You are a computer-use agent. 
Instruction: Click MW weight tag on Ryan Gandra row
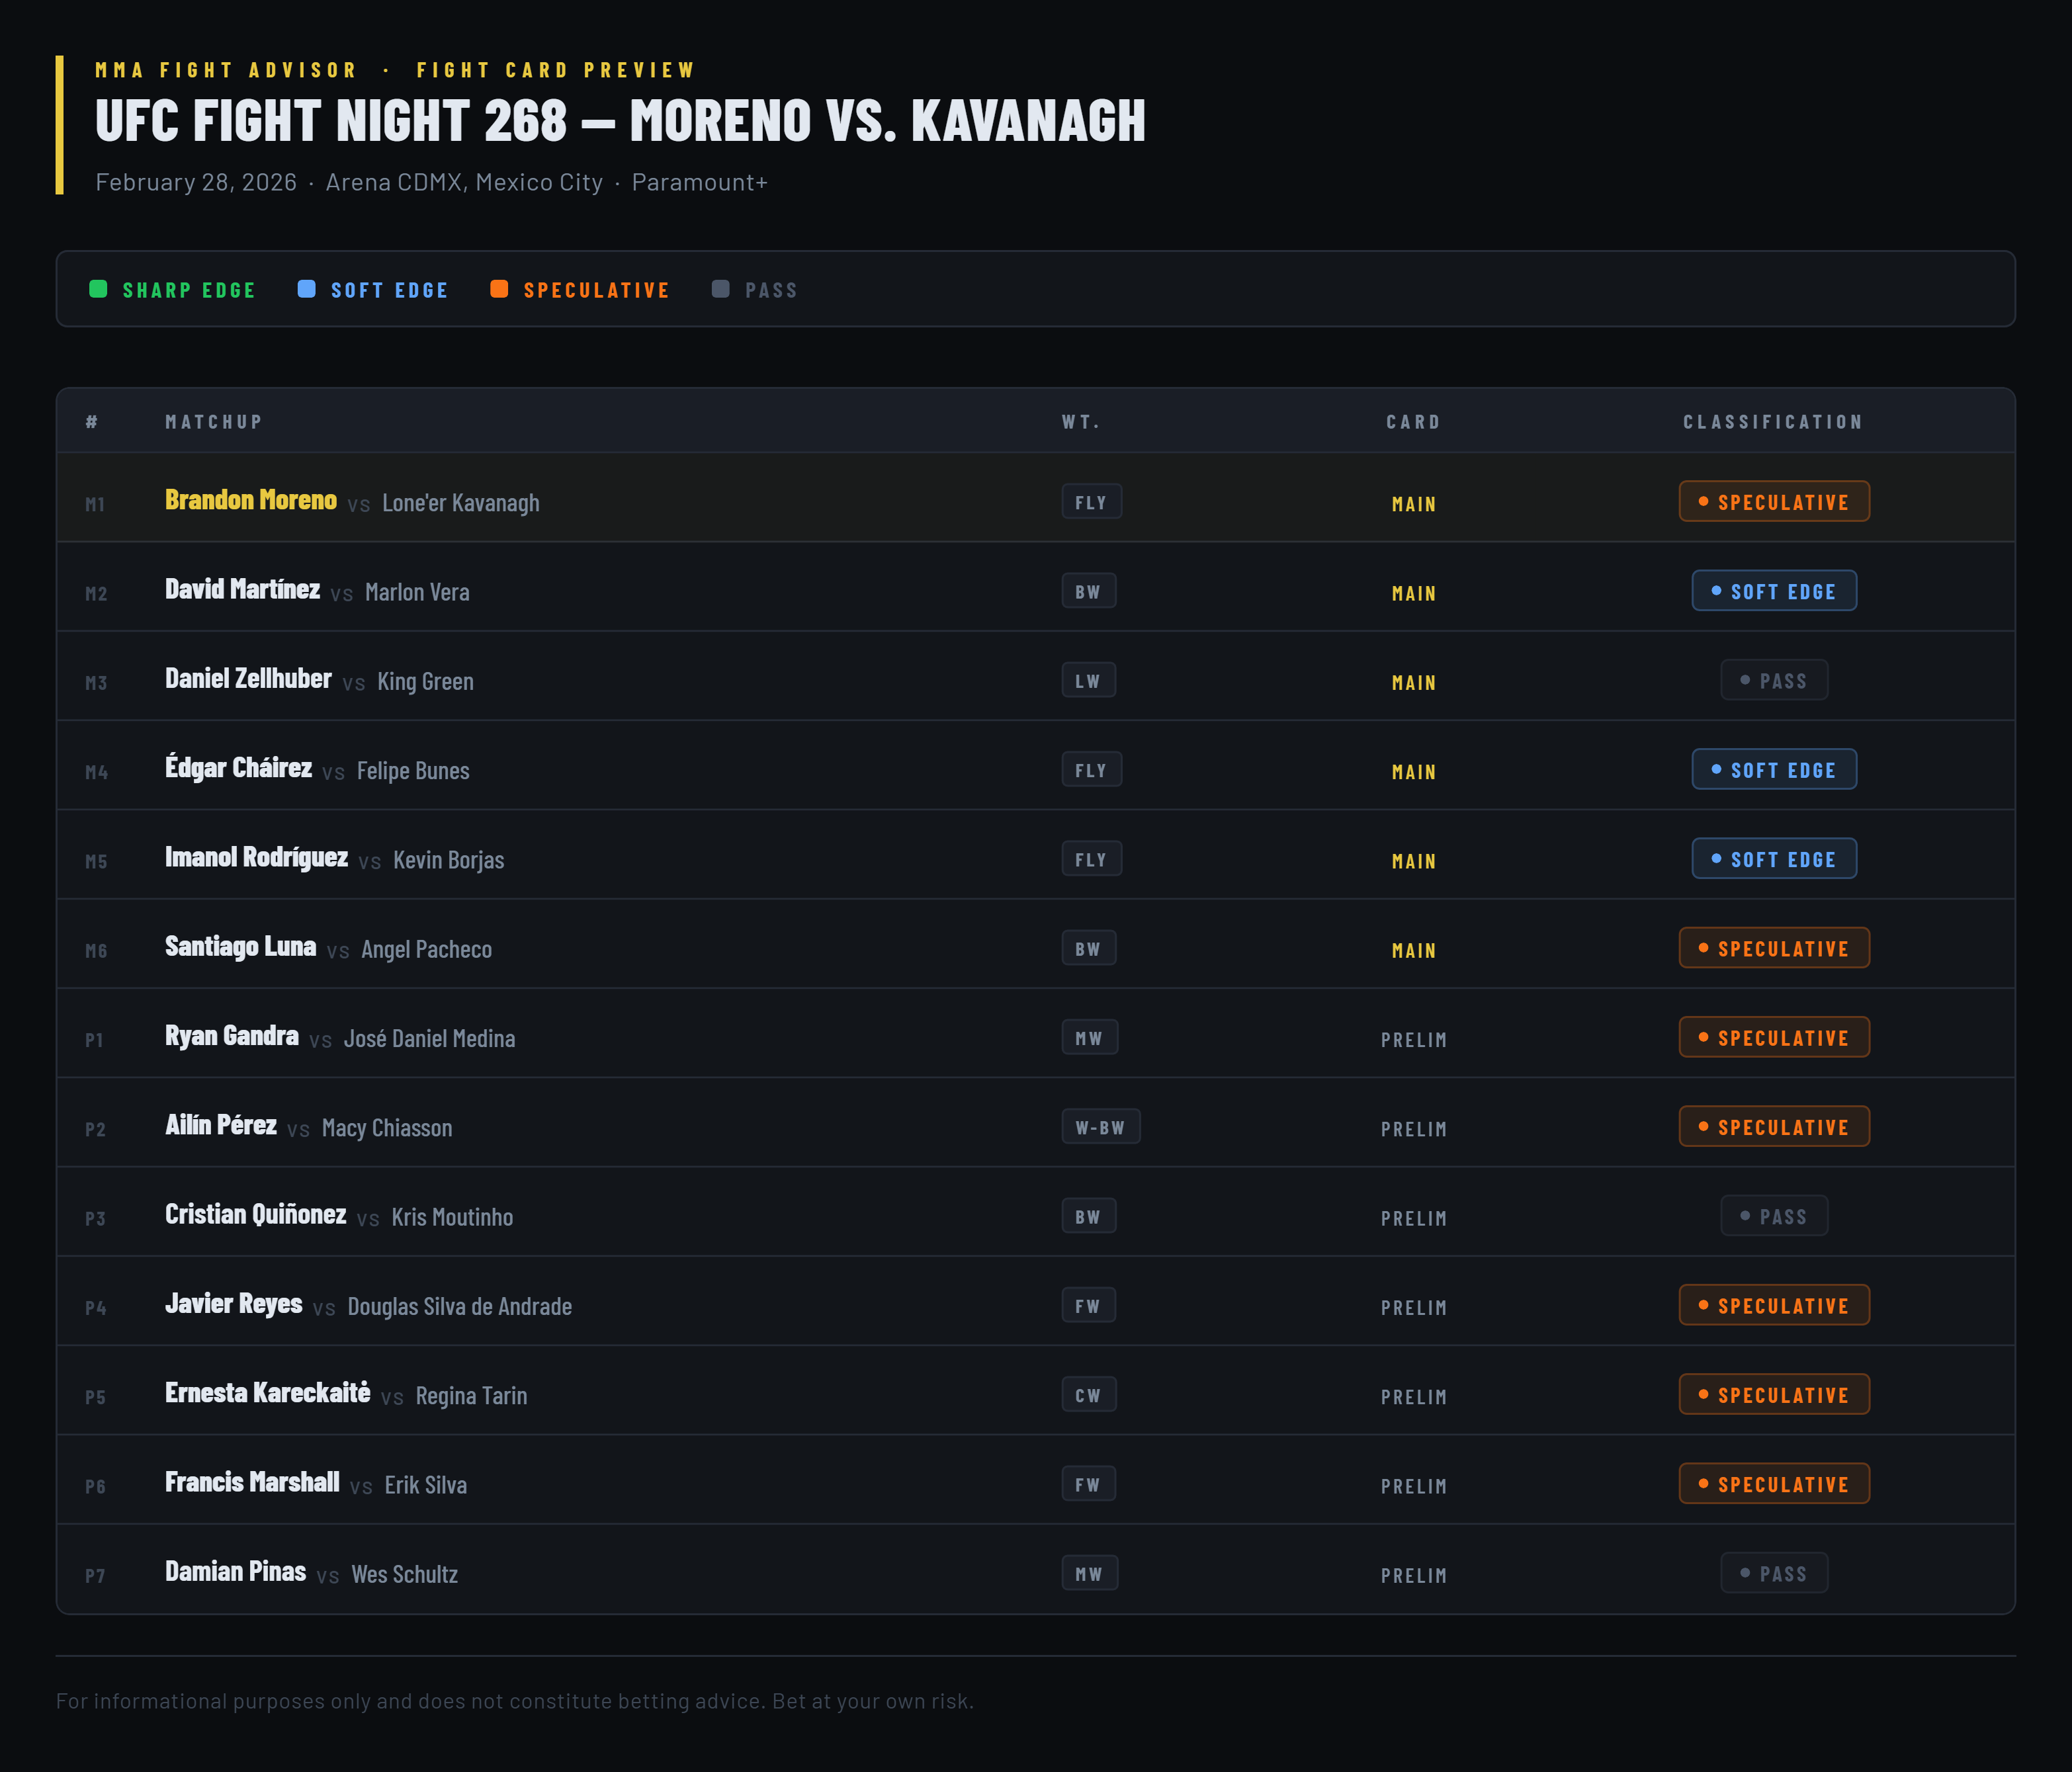click(x=1089, y=1038)
